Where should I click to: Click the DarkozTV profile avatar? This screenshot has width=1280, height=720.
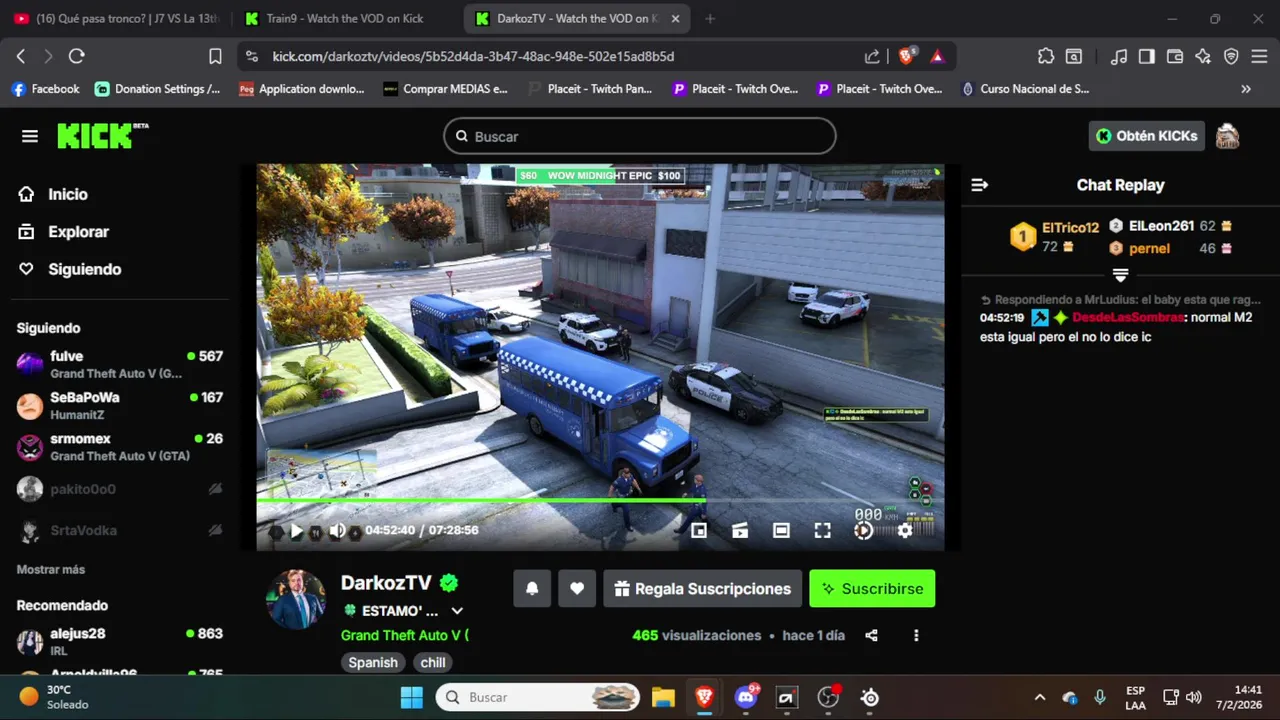click(x=296, y=600)
